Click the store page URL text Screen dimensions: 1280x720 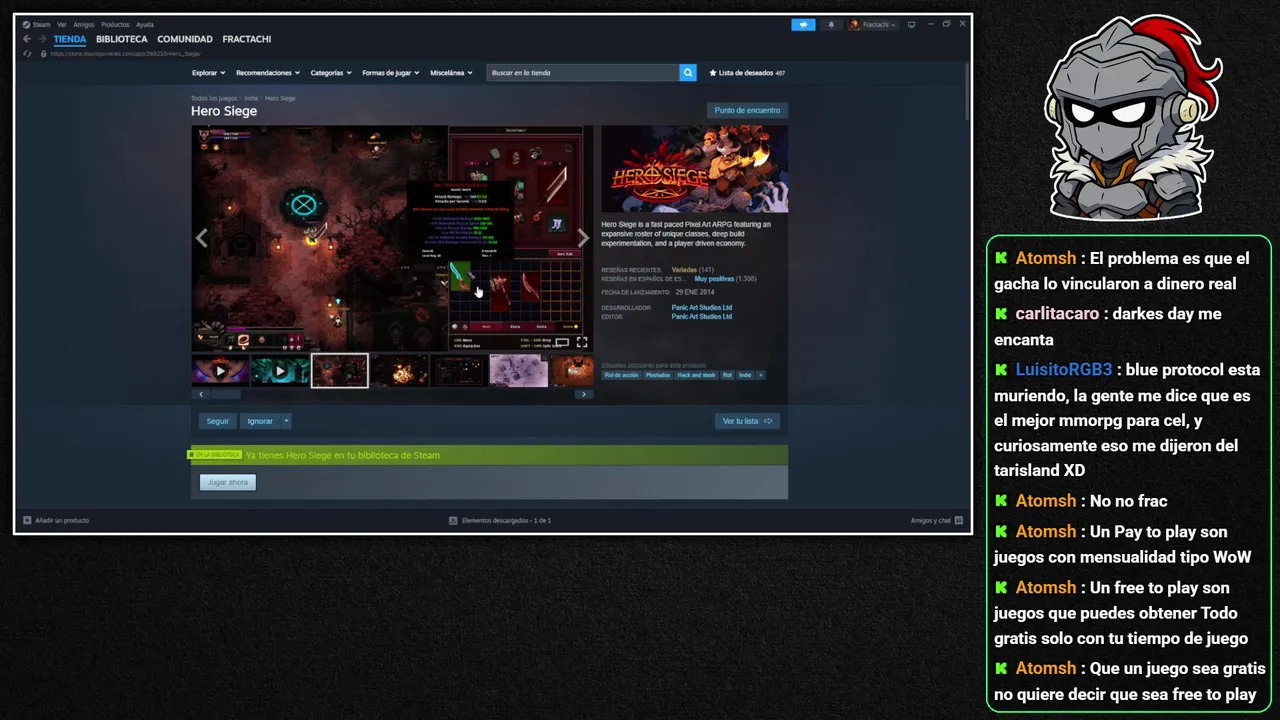point(125,53)
